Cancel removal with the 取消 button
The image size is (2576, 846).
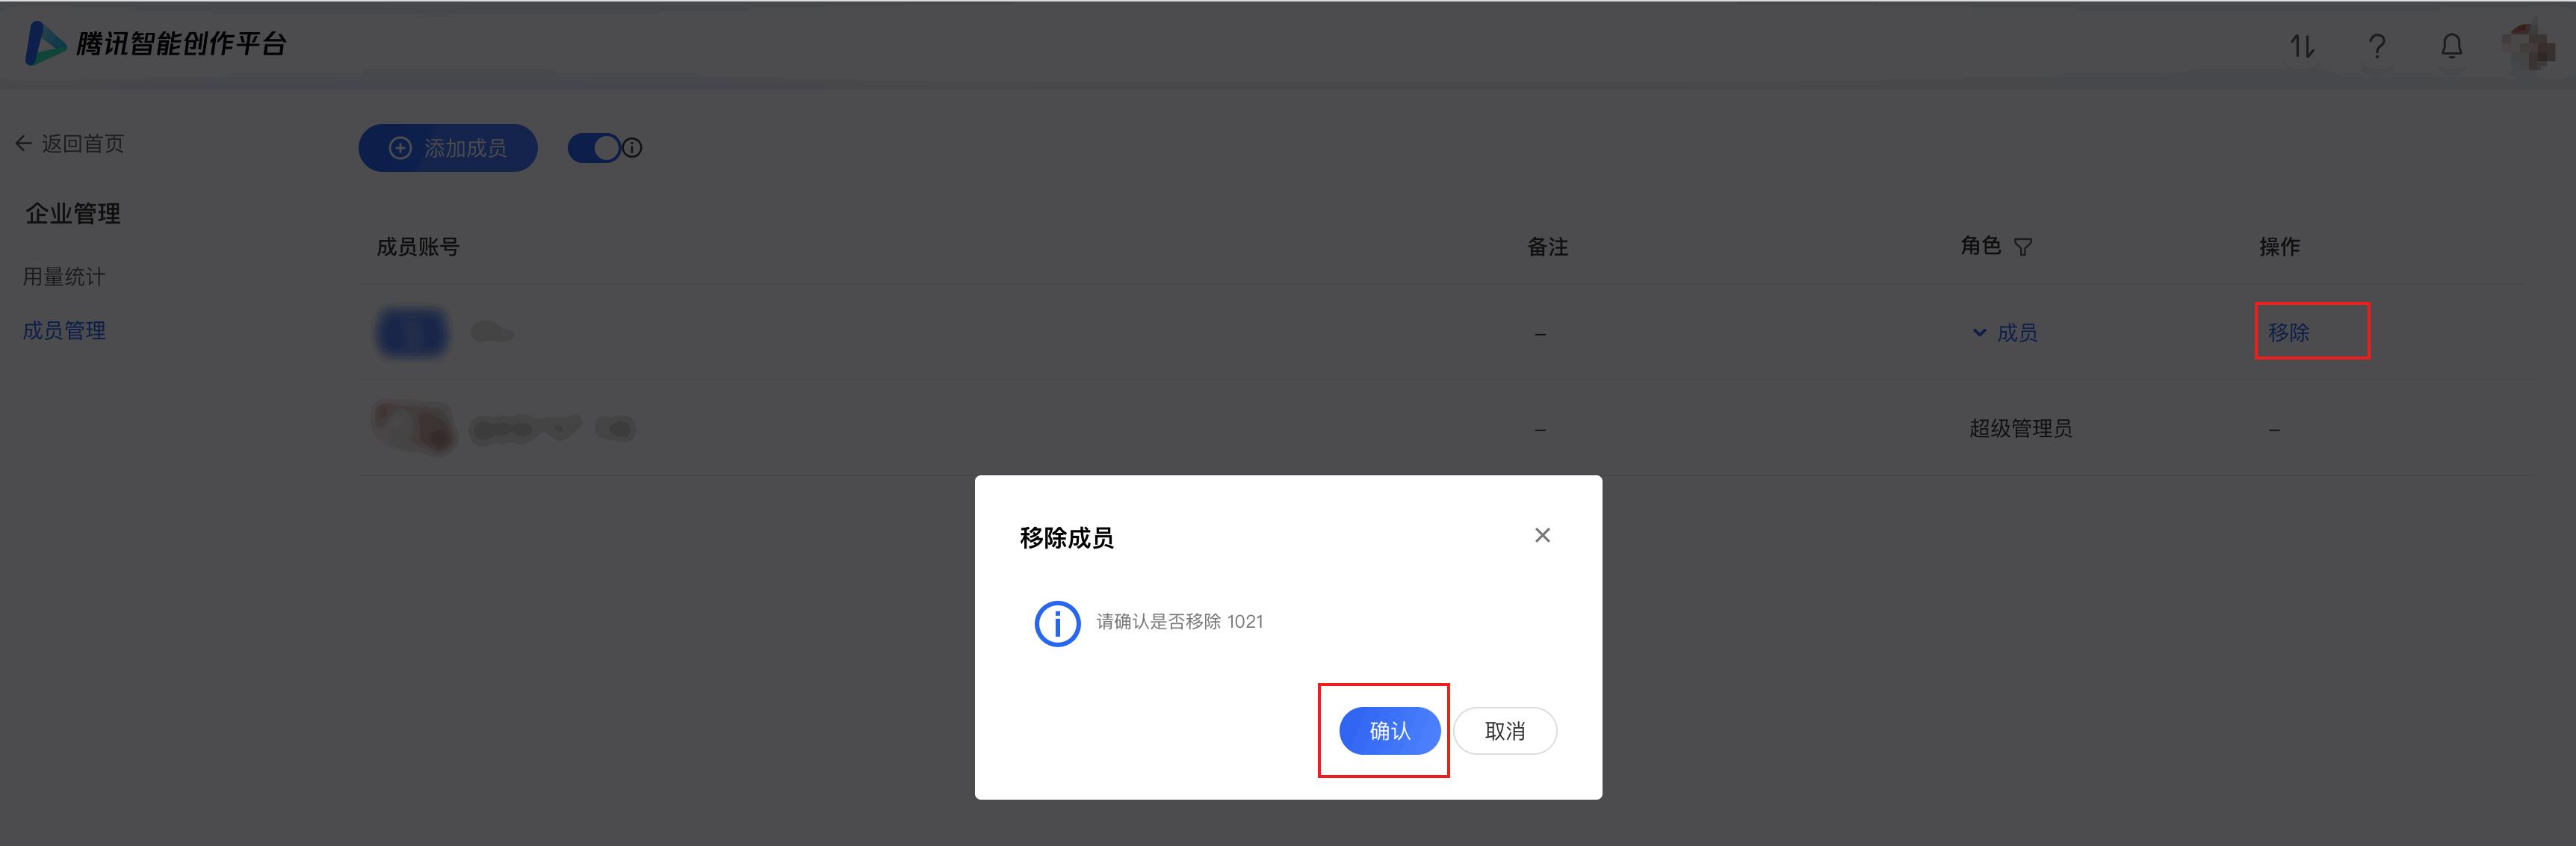(1505, 731)
